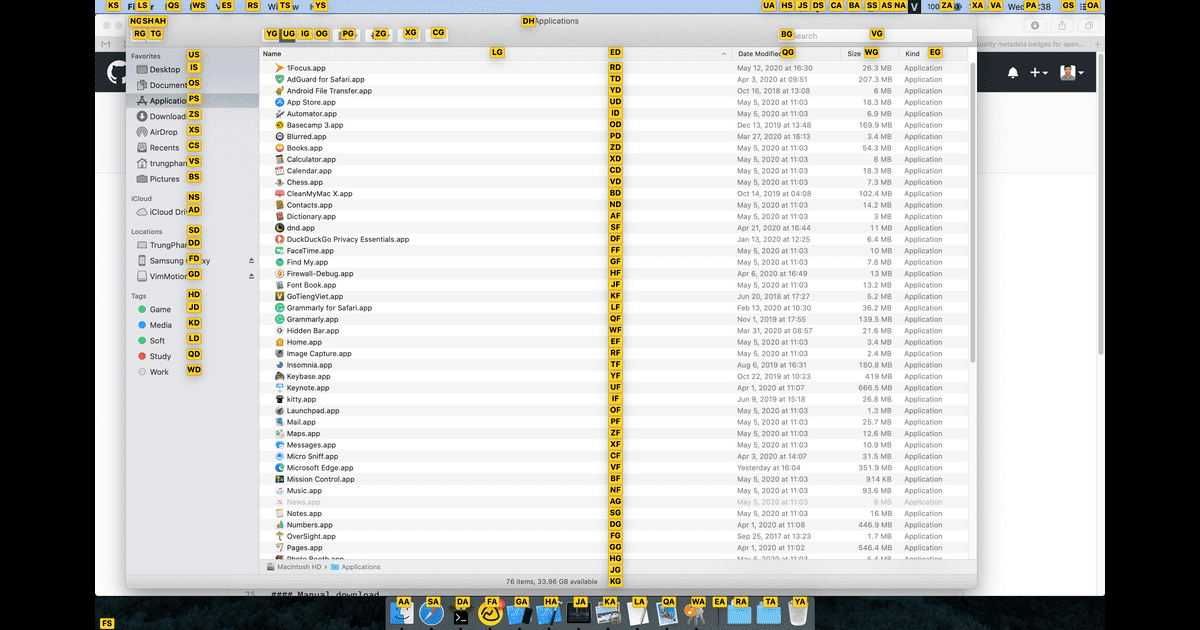The height and width of the screenshot is (630, 1200).
Task: Click the 1Focus.app orange arrow icon
Action: (x=279, y=68)
